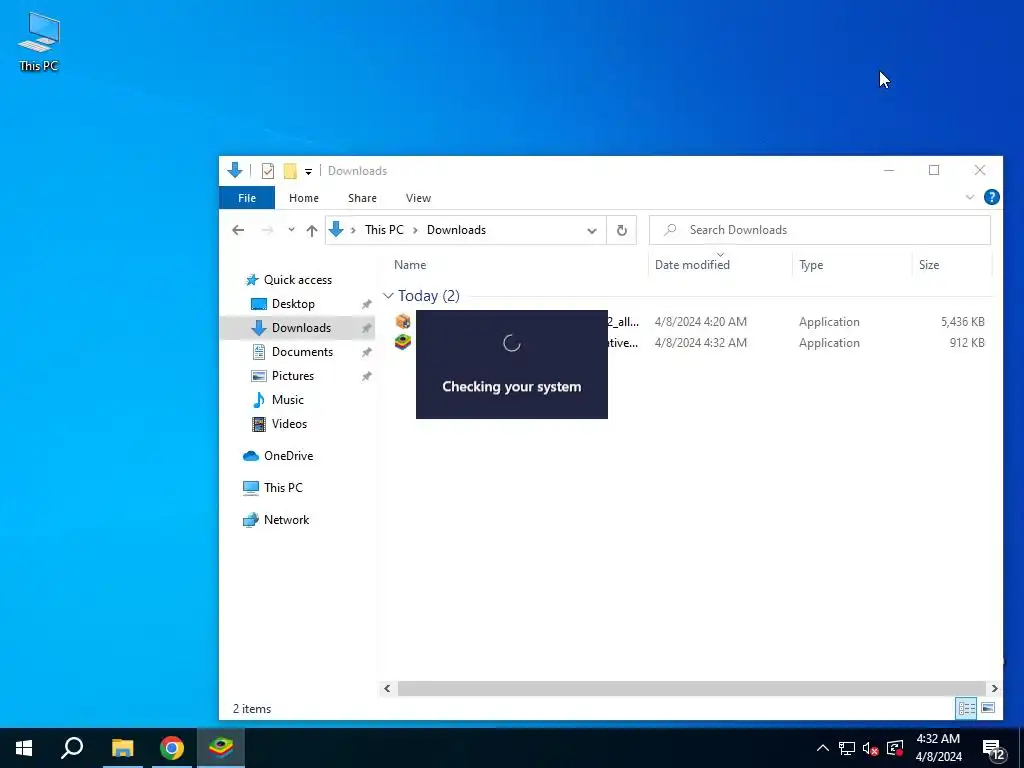
Task: Open taskbar Search
Action: (x=72, y=748)
